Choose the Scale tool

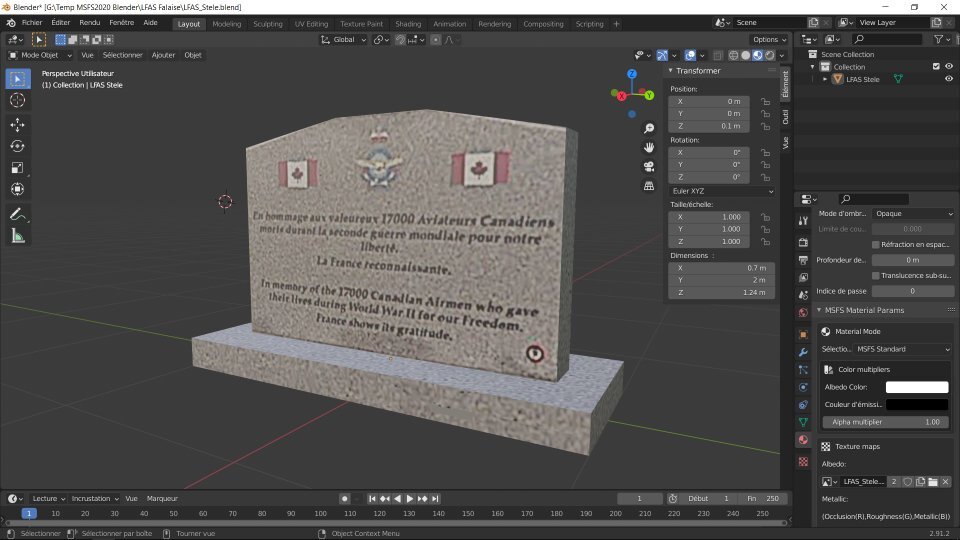(x=17, y=168)
